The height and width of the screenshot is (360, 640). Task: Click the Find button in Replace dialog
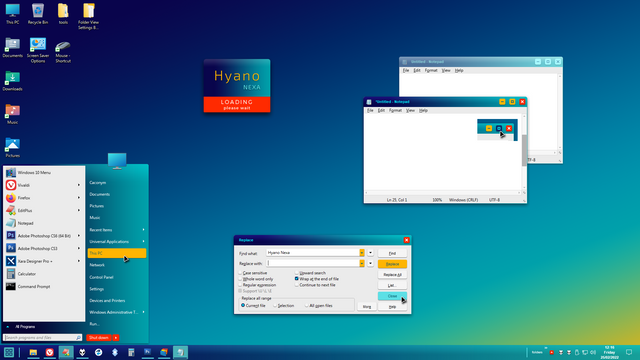pyautogui.click(x=392, y=253)
